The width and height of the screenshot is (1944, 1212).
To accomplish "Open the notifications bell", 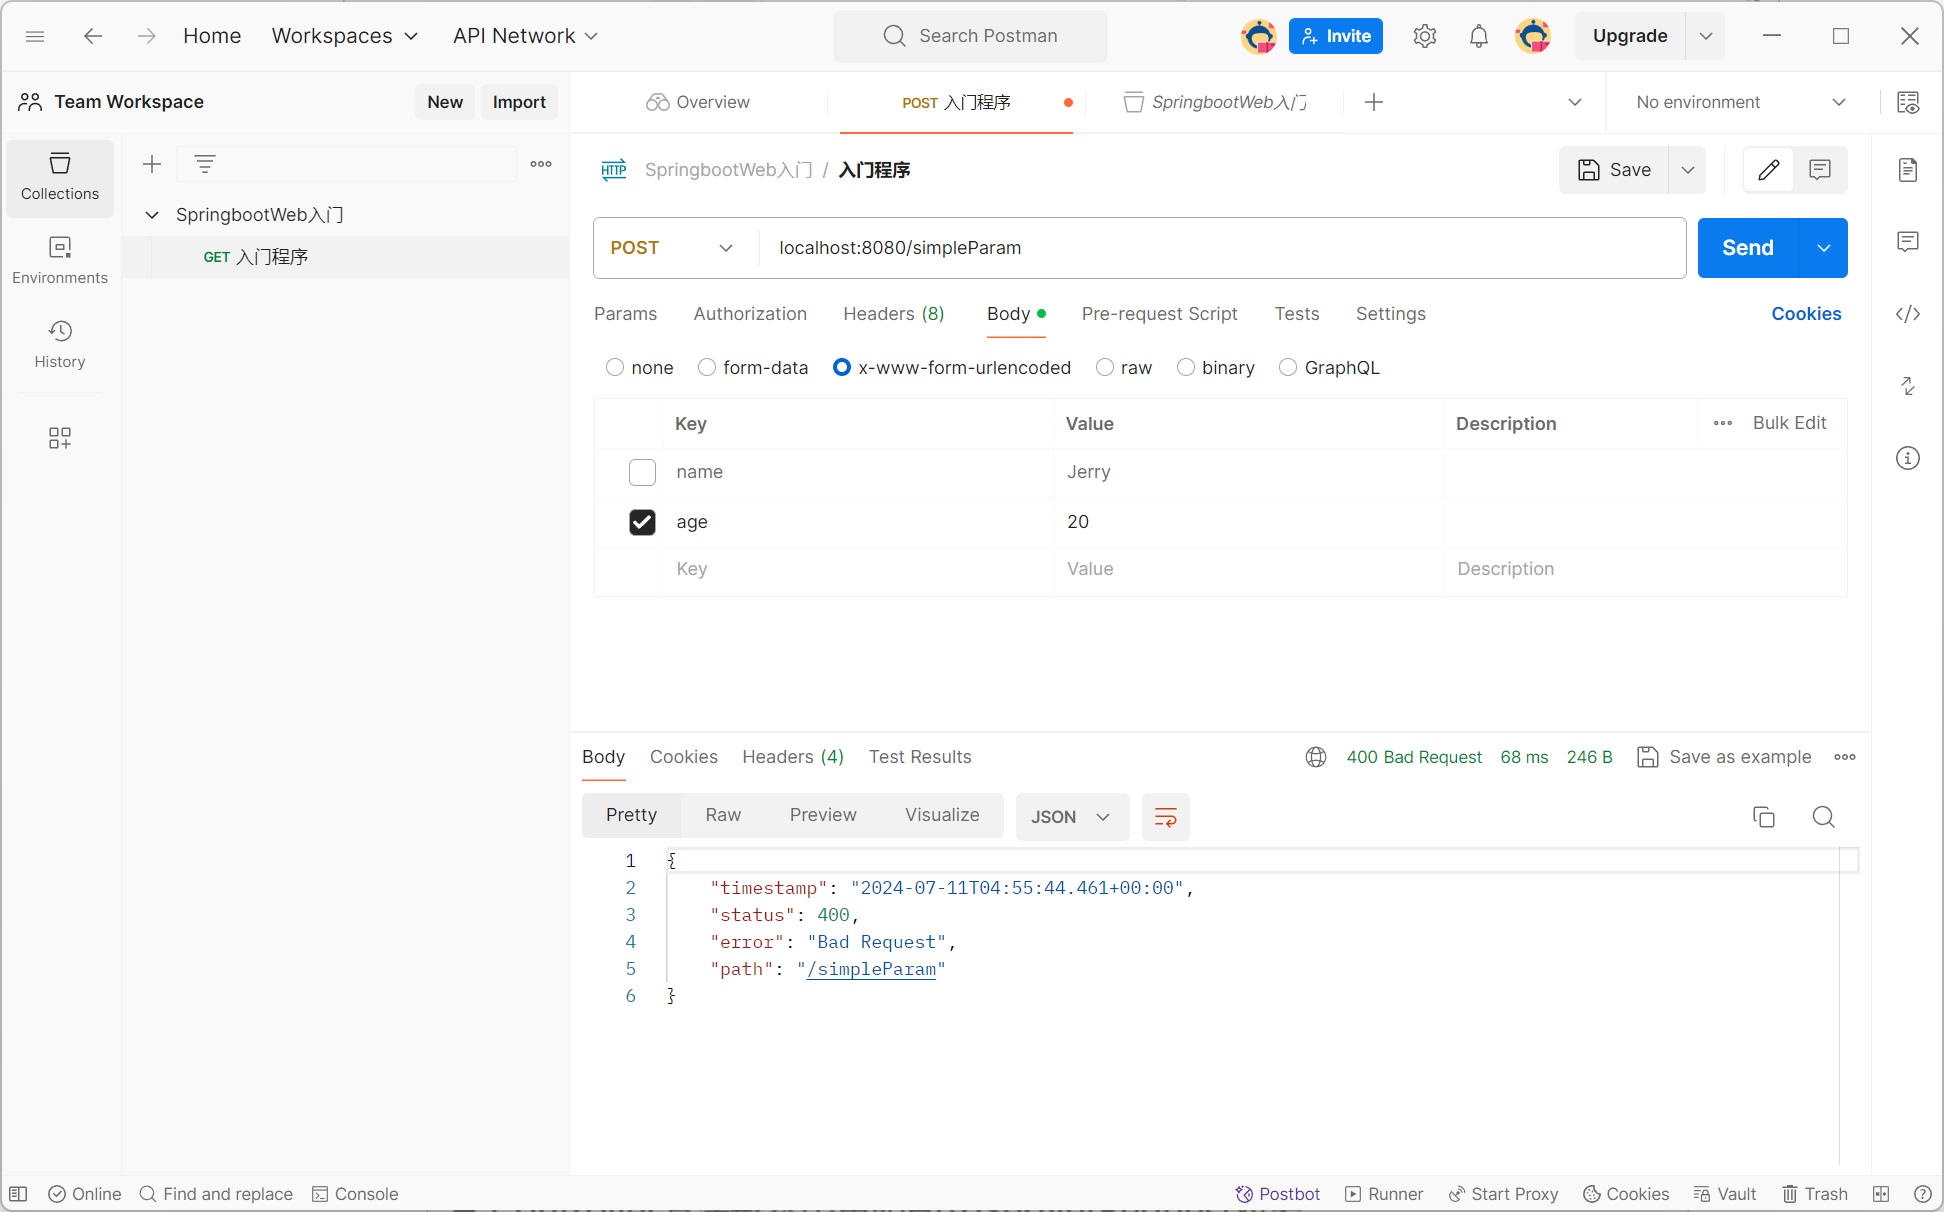I will [1479, 36].
